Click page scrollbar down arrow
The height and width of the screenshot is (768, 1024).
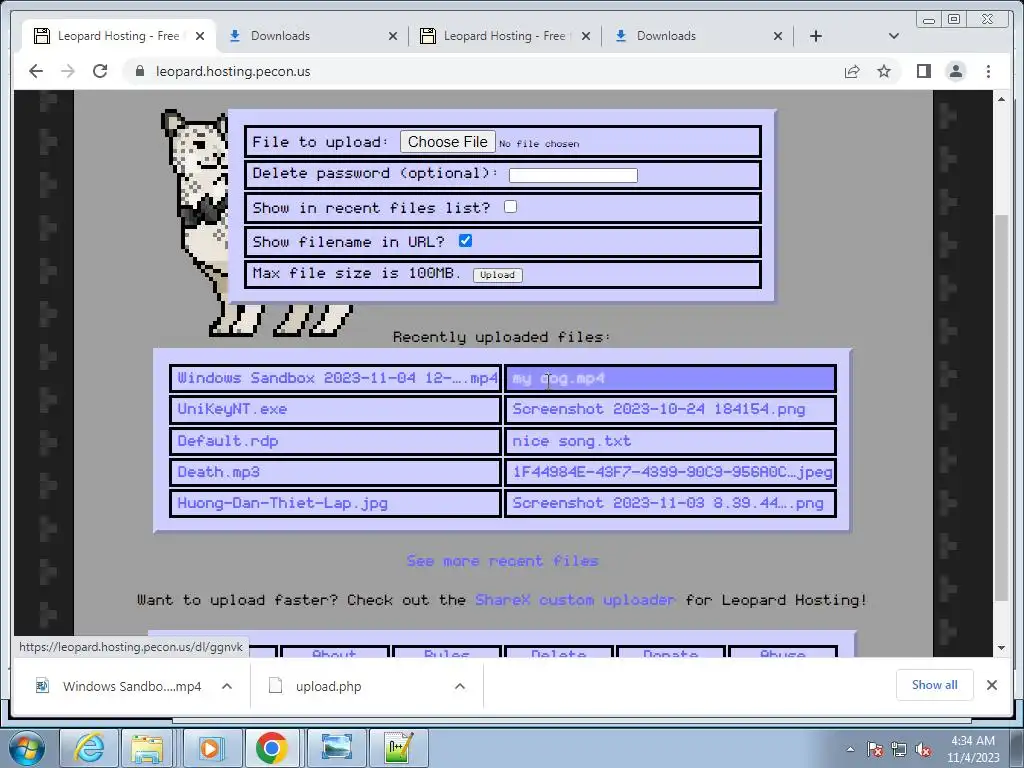(x=1001, y=648)
